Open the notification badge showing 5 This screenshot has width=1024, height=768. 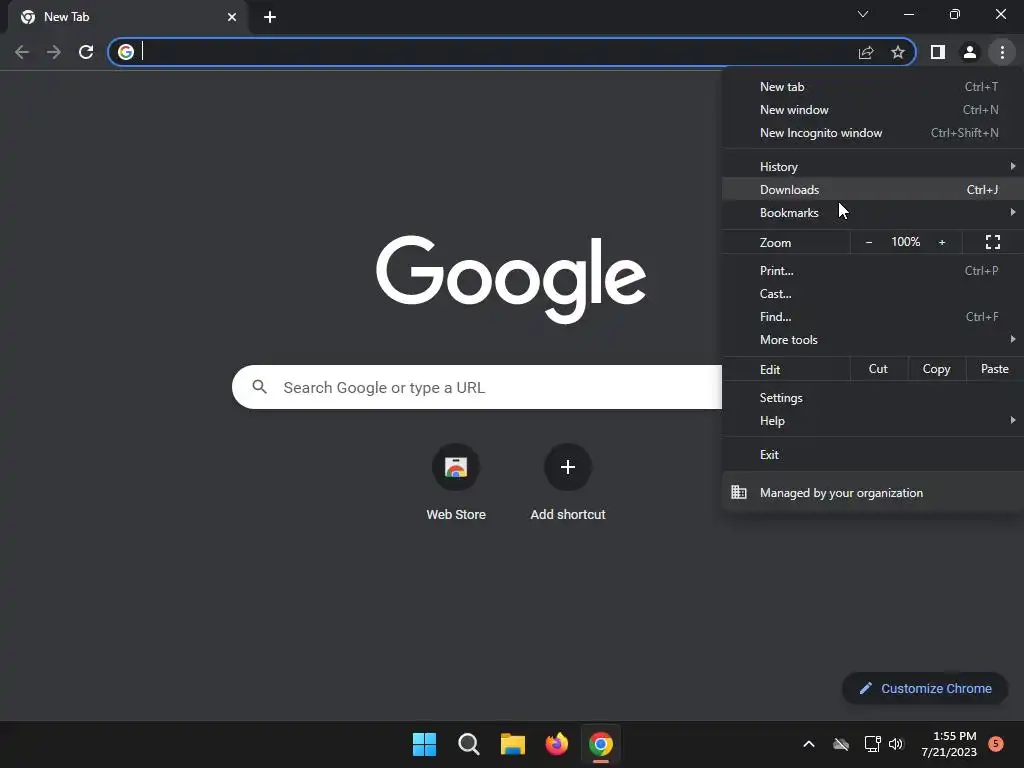995,744
